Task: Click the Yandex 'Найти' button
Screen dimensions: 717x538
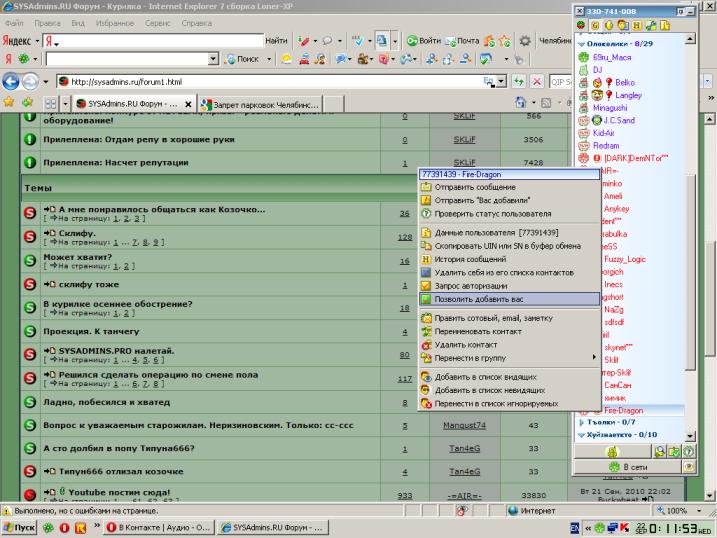Action: (276, 41)
